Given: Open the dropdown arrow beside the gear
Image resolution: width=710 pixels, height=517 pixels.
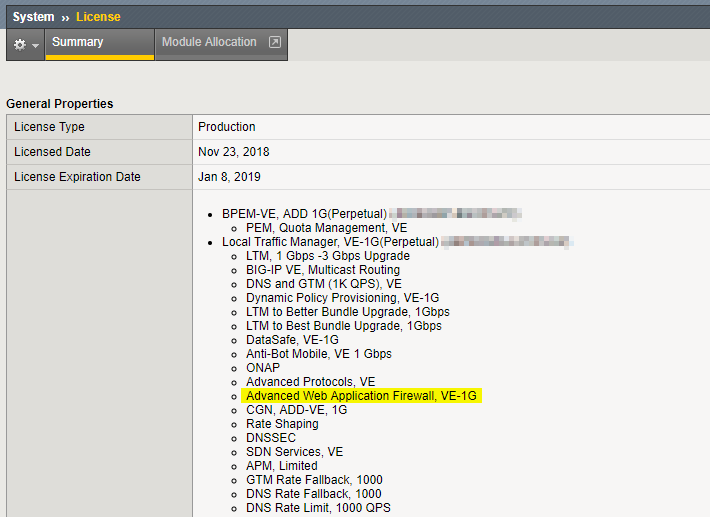Looking at the screenshot, I should point(36,46).
